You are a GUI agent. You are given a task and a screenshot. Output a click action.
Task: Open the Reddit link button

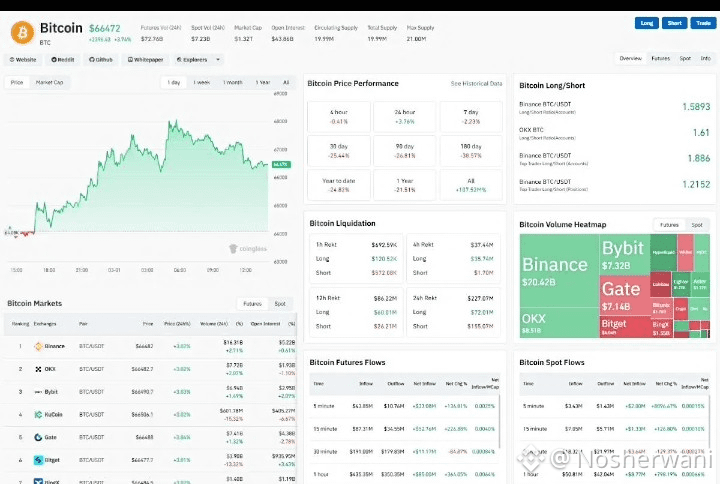62,60
